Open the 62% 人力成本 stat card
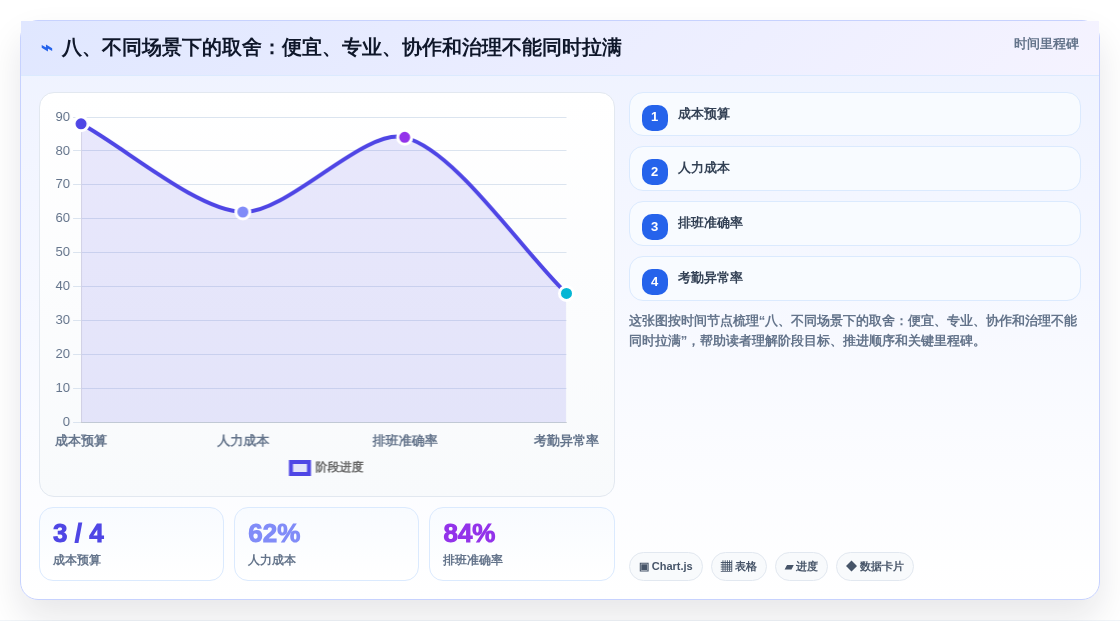The image size is (1120, 621). click(326, 544)
